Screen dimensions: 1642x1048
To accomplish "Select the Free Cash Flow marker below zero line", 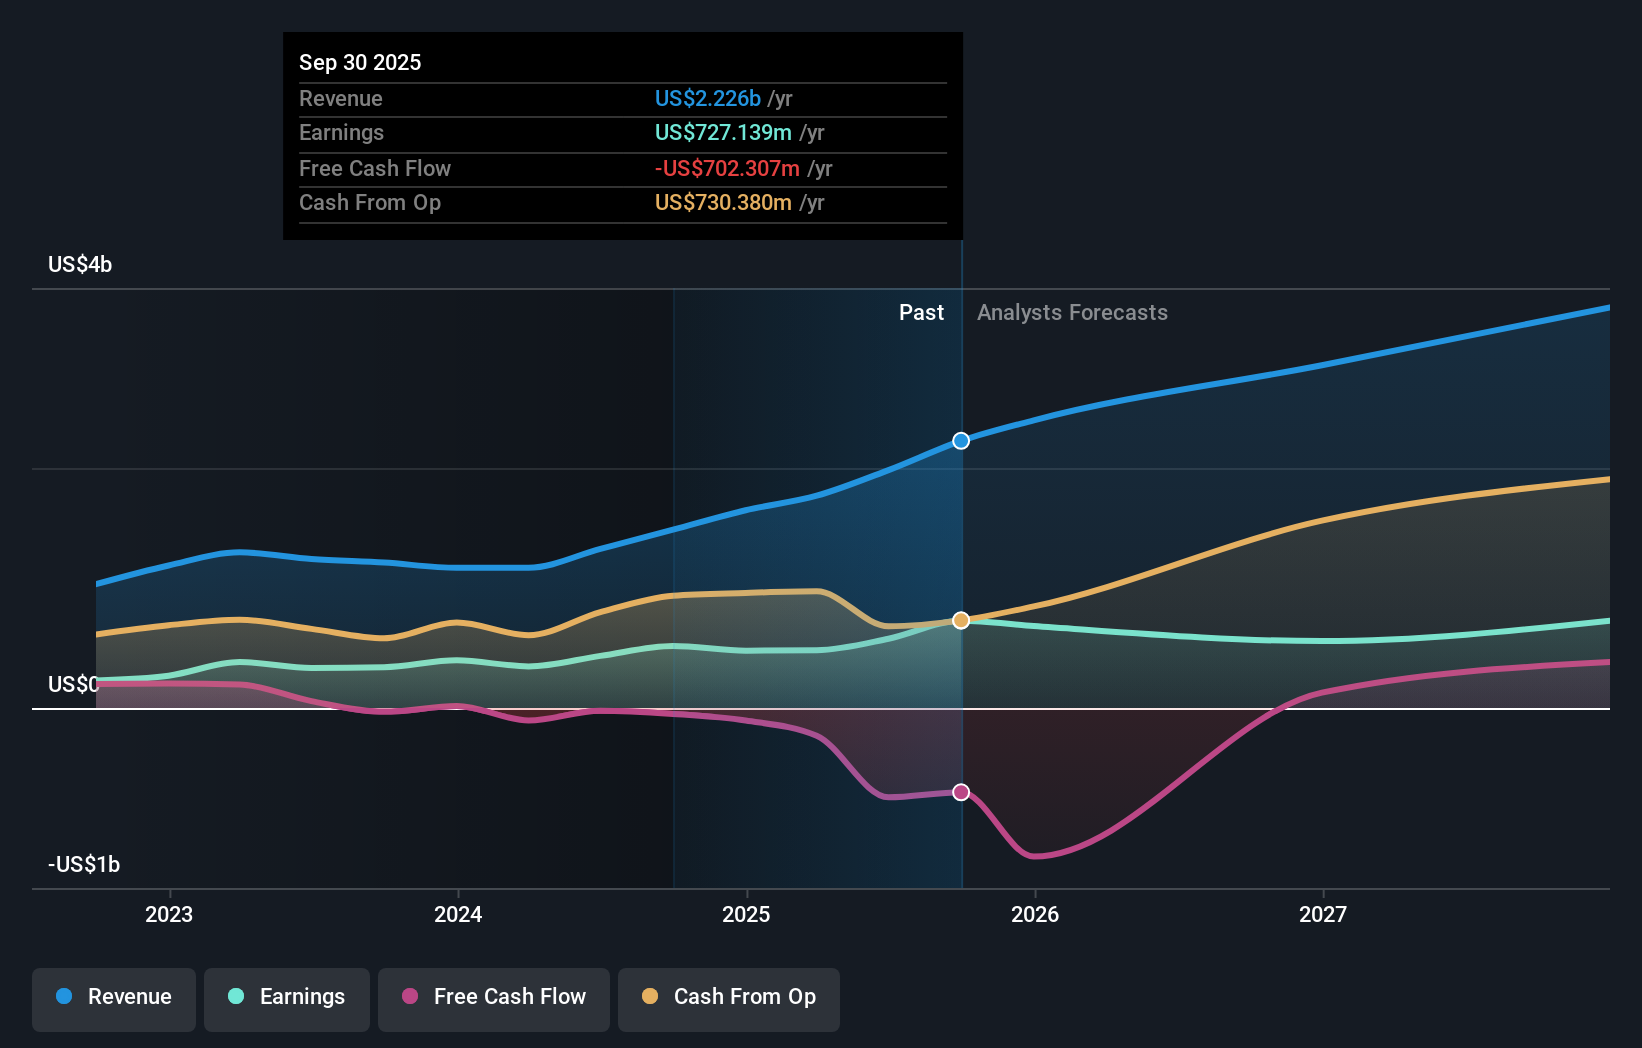I will (960, 792).
